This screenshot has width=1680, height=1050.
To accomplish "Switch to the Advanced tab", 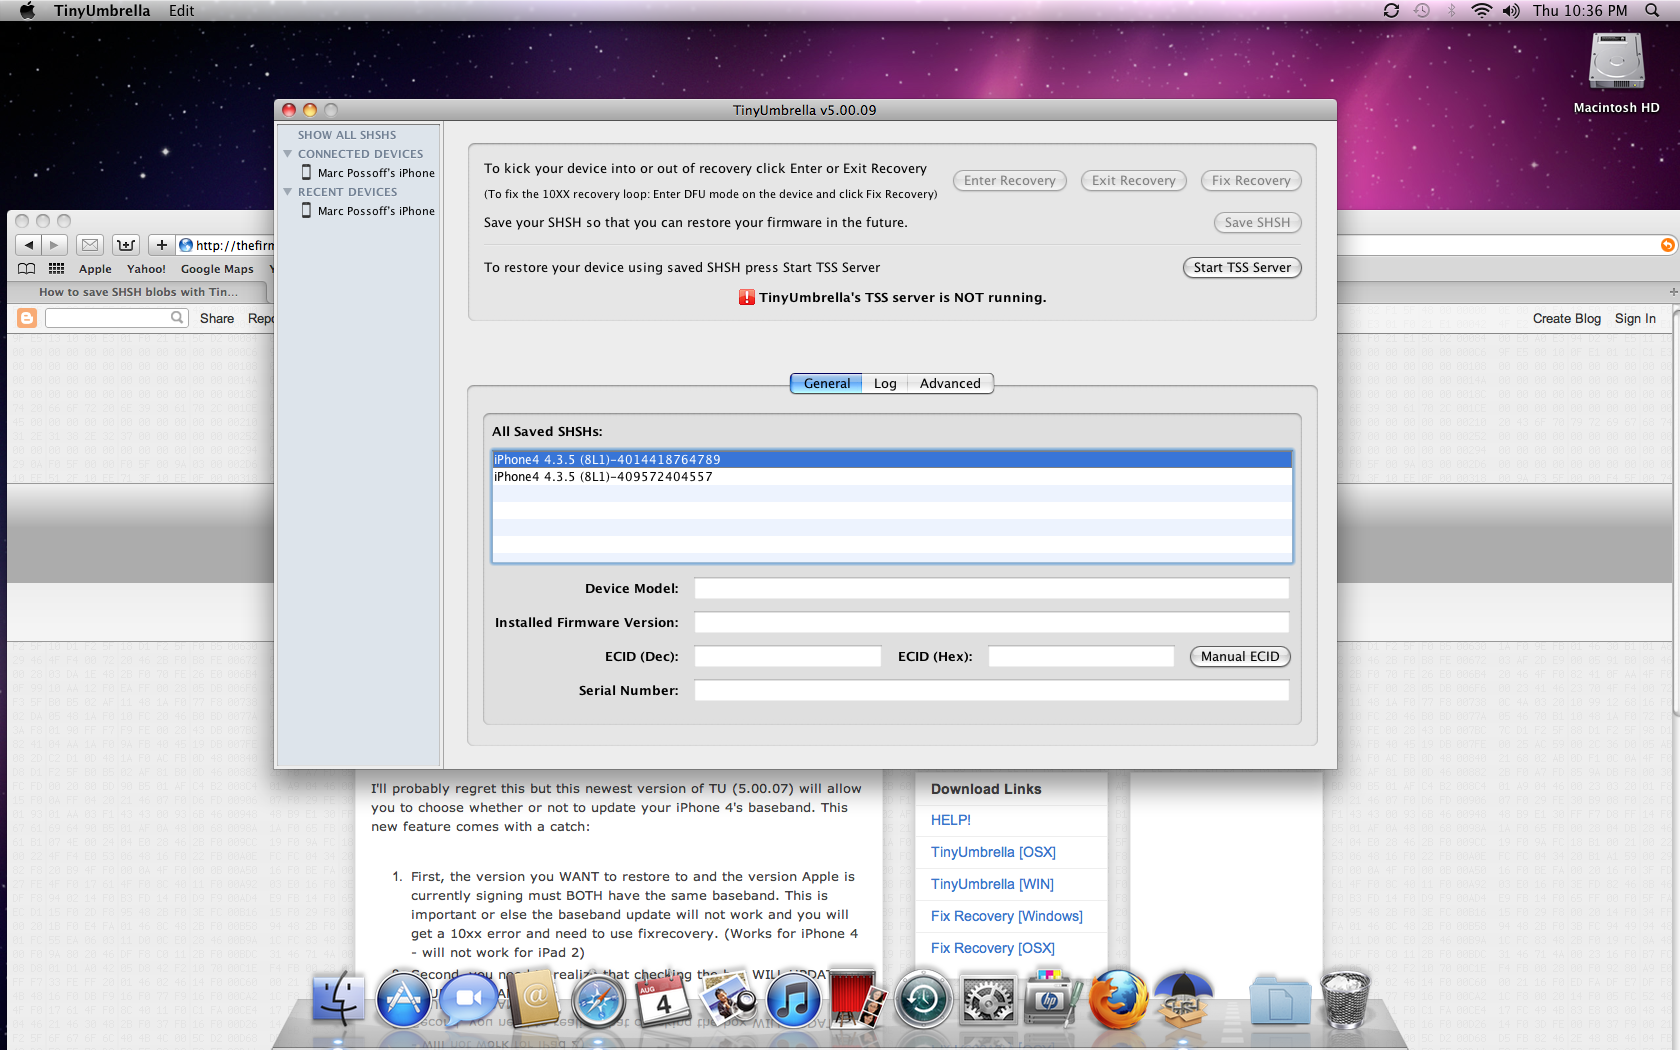I will pyautogui.click(x=950, y=383).
